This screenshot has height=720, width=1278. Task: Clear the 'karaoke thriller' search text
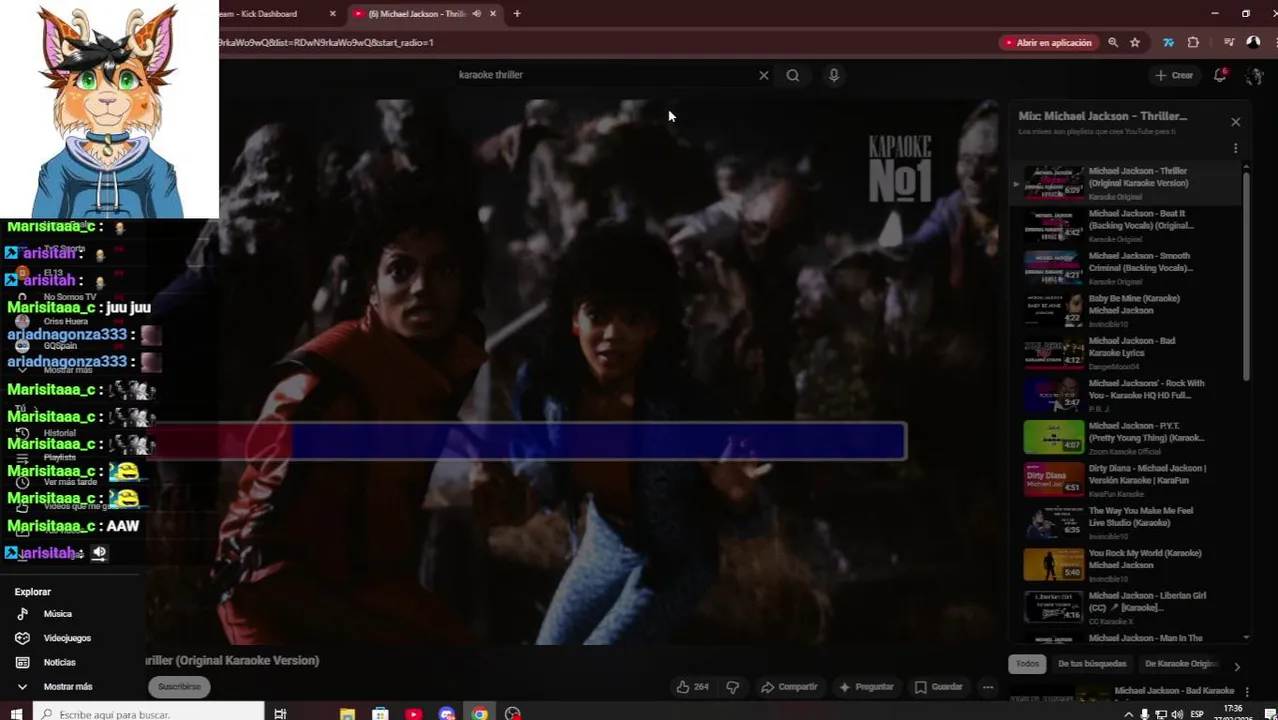point(764,75)
